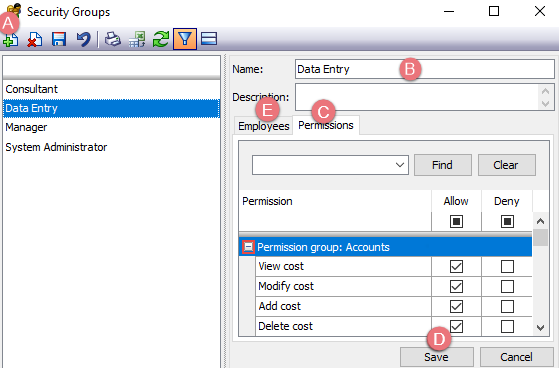Click the add new security group icon
Screen dimensions: 559x368
pyautogui.click(x=11, y=40)
